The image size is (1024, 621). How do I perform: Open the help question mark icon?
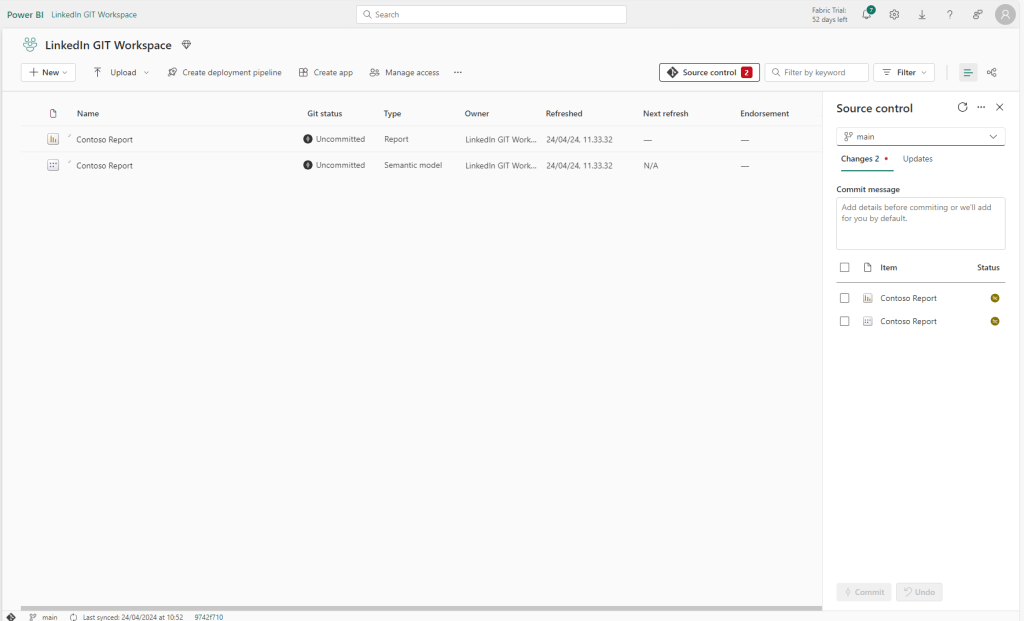pos(950,14)
